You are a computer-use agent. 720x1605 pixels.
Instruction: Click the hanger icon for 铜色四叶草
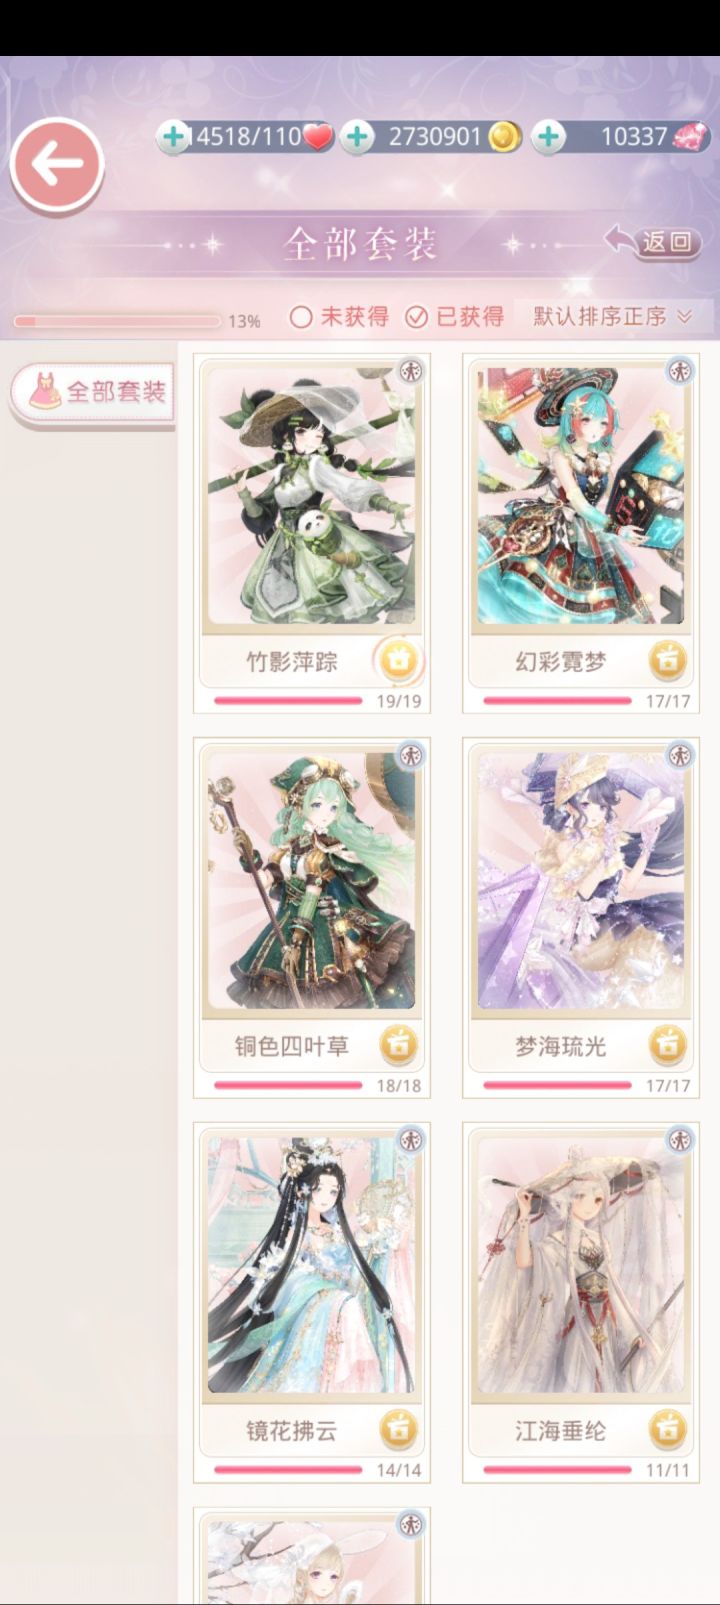398,1045
